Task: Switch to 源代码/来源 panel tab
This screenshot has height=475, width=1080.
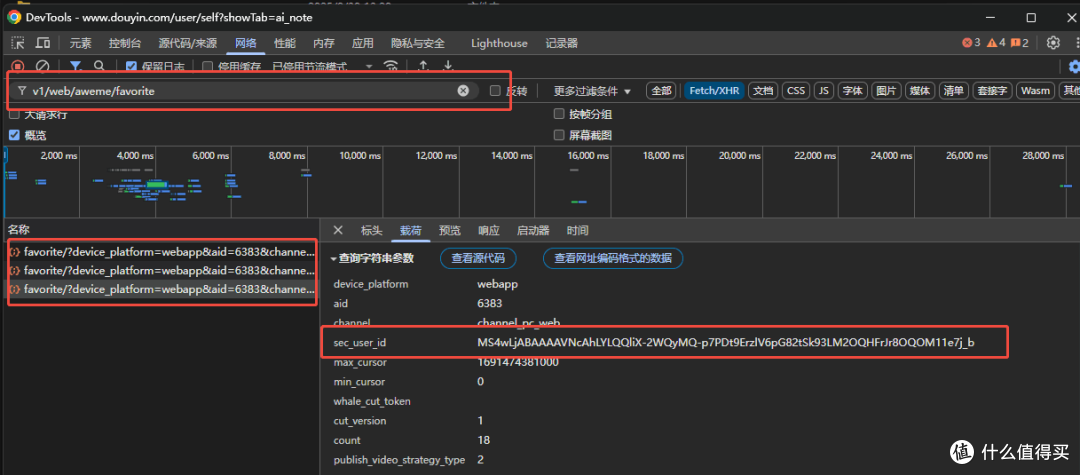Action: (187, 43)
